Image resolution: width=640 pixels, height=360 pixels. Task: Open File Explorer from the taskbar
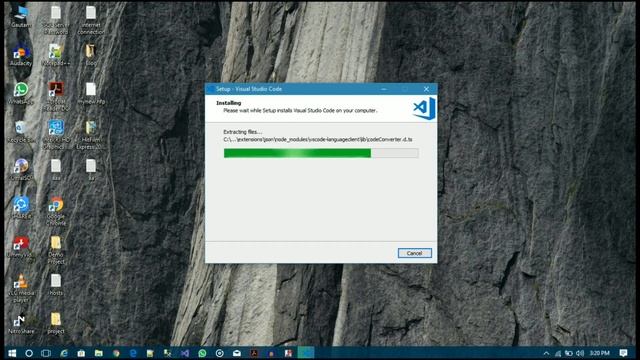pos(98,353)
